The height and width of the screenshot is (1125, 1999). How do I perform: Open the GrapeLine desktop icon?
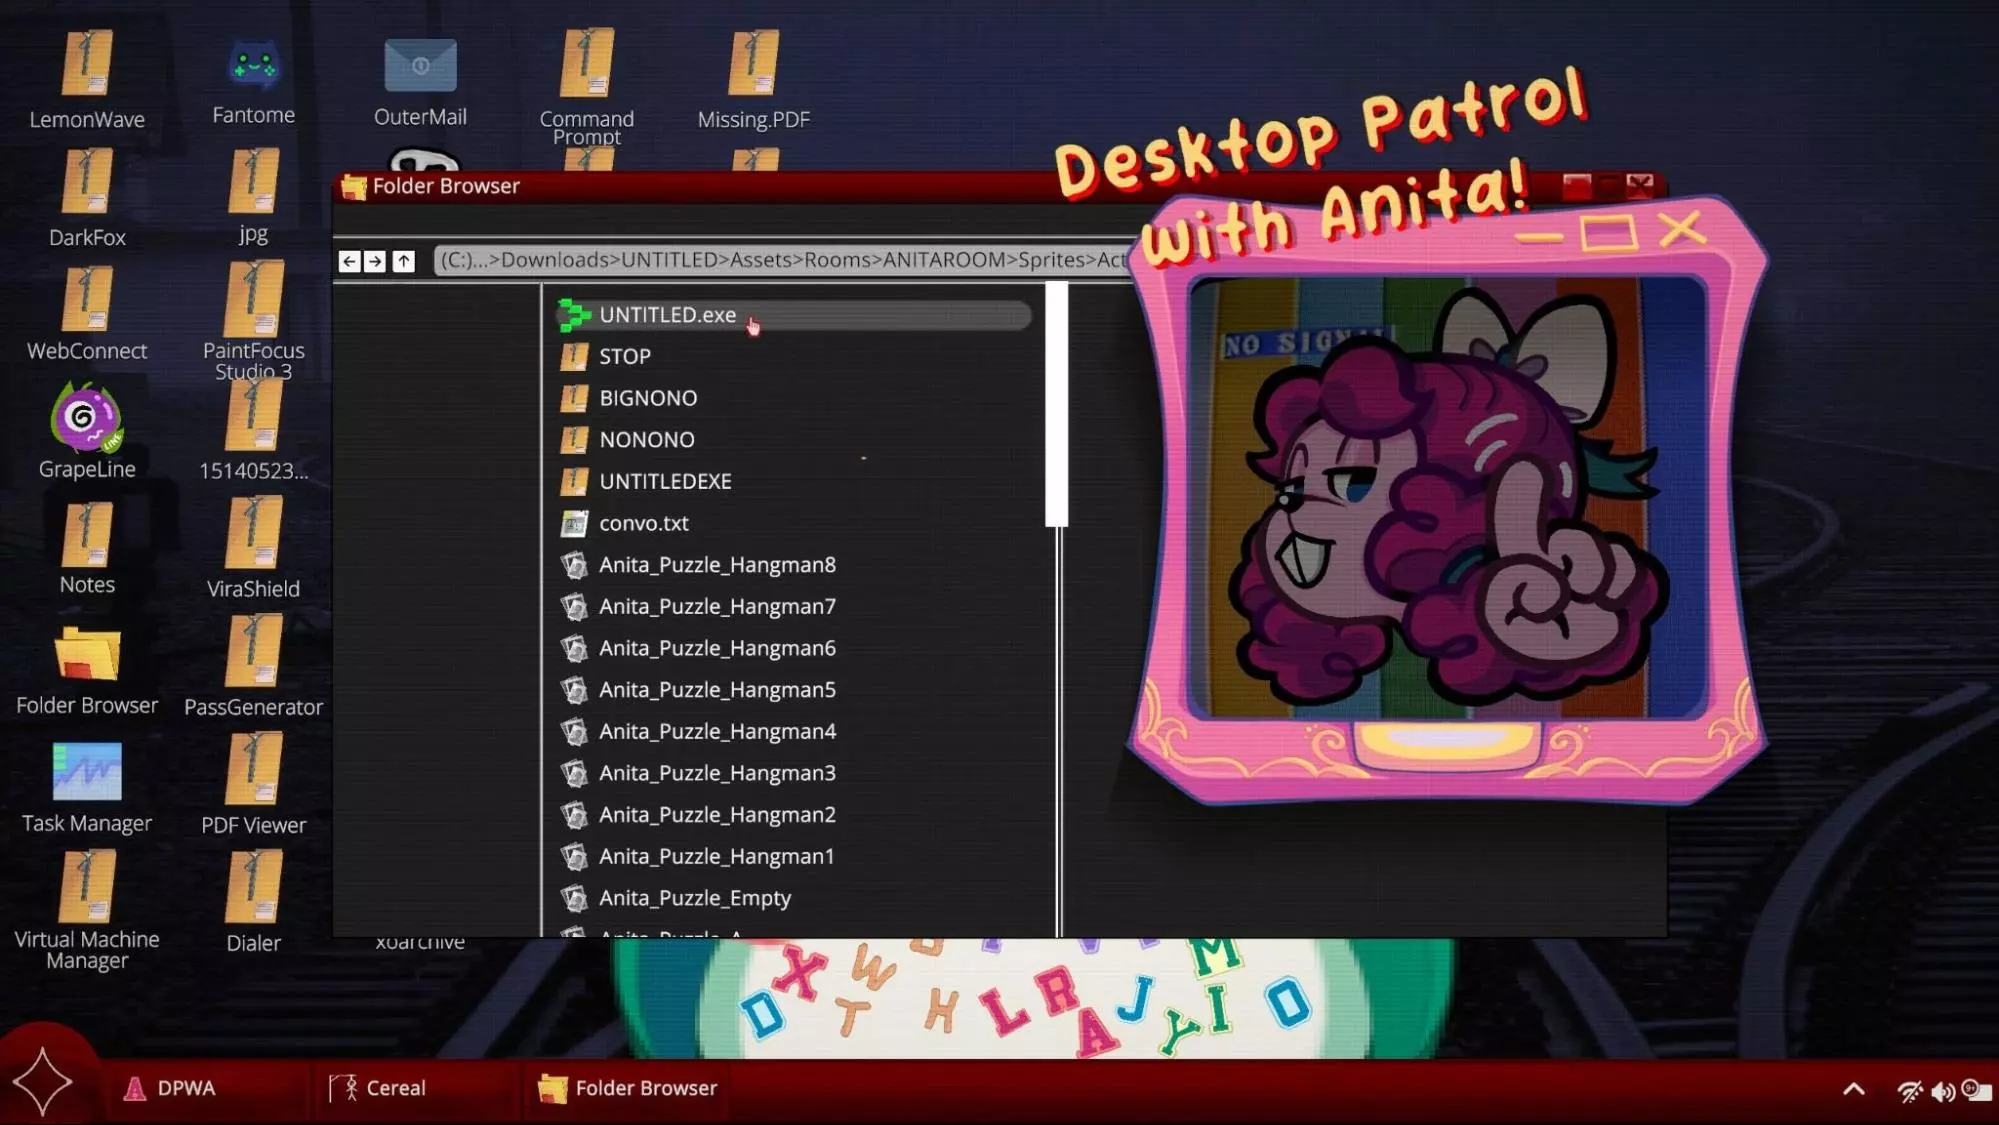point(86,420)
